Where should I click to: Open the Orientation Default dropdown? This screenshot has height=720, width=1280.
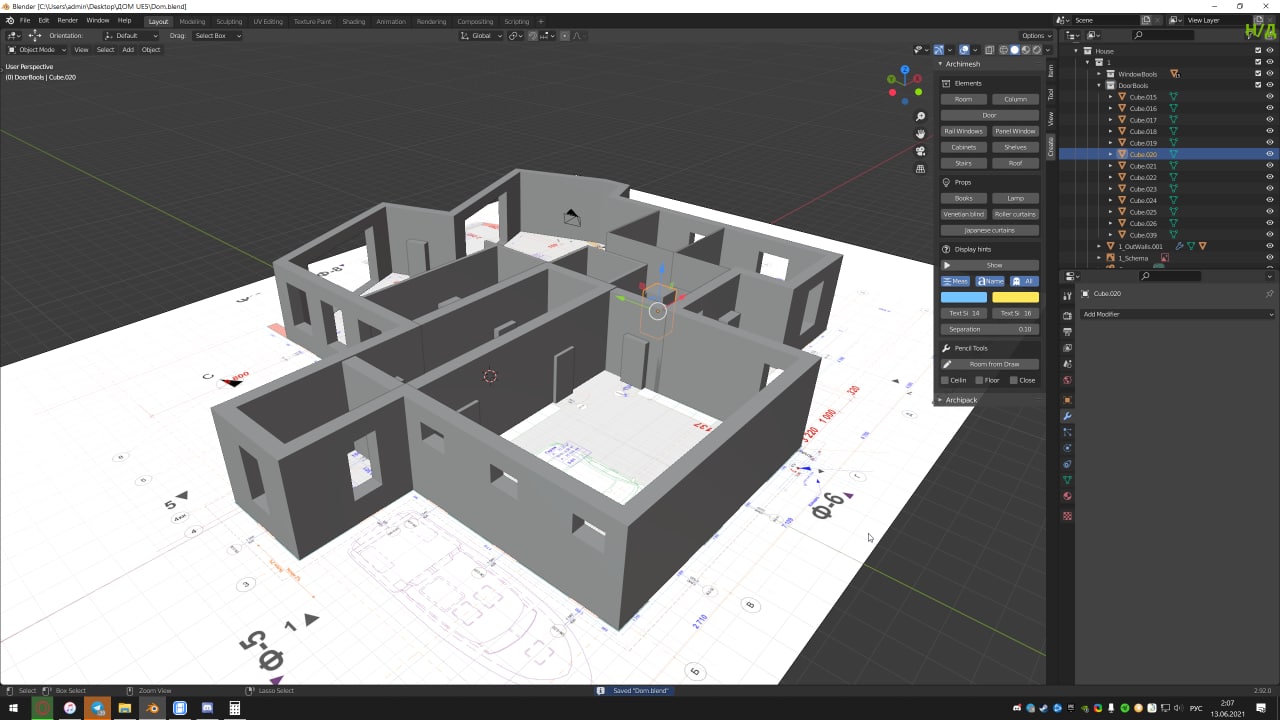[x=131, y=36]
